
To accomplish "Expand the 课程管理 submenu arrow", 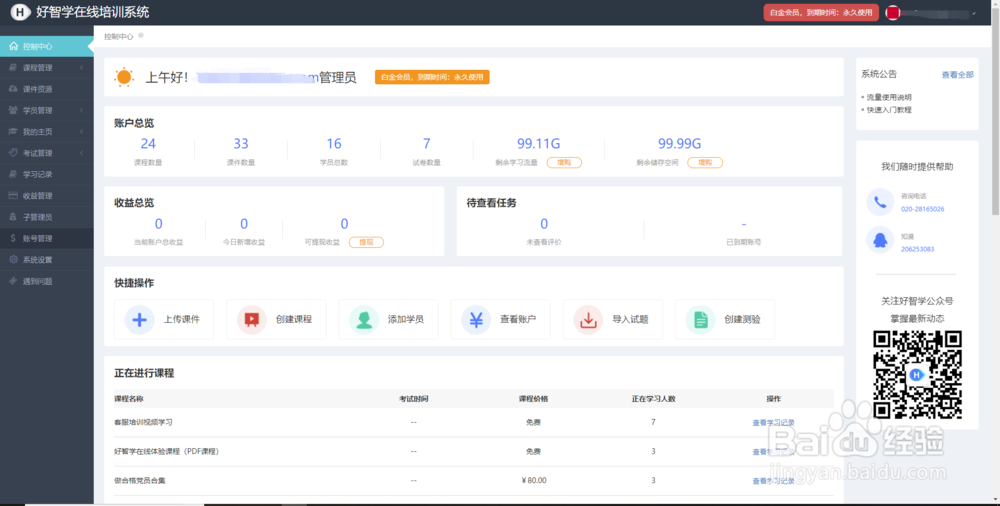I will (82, 68).
